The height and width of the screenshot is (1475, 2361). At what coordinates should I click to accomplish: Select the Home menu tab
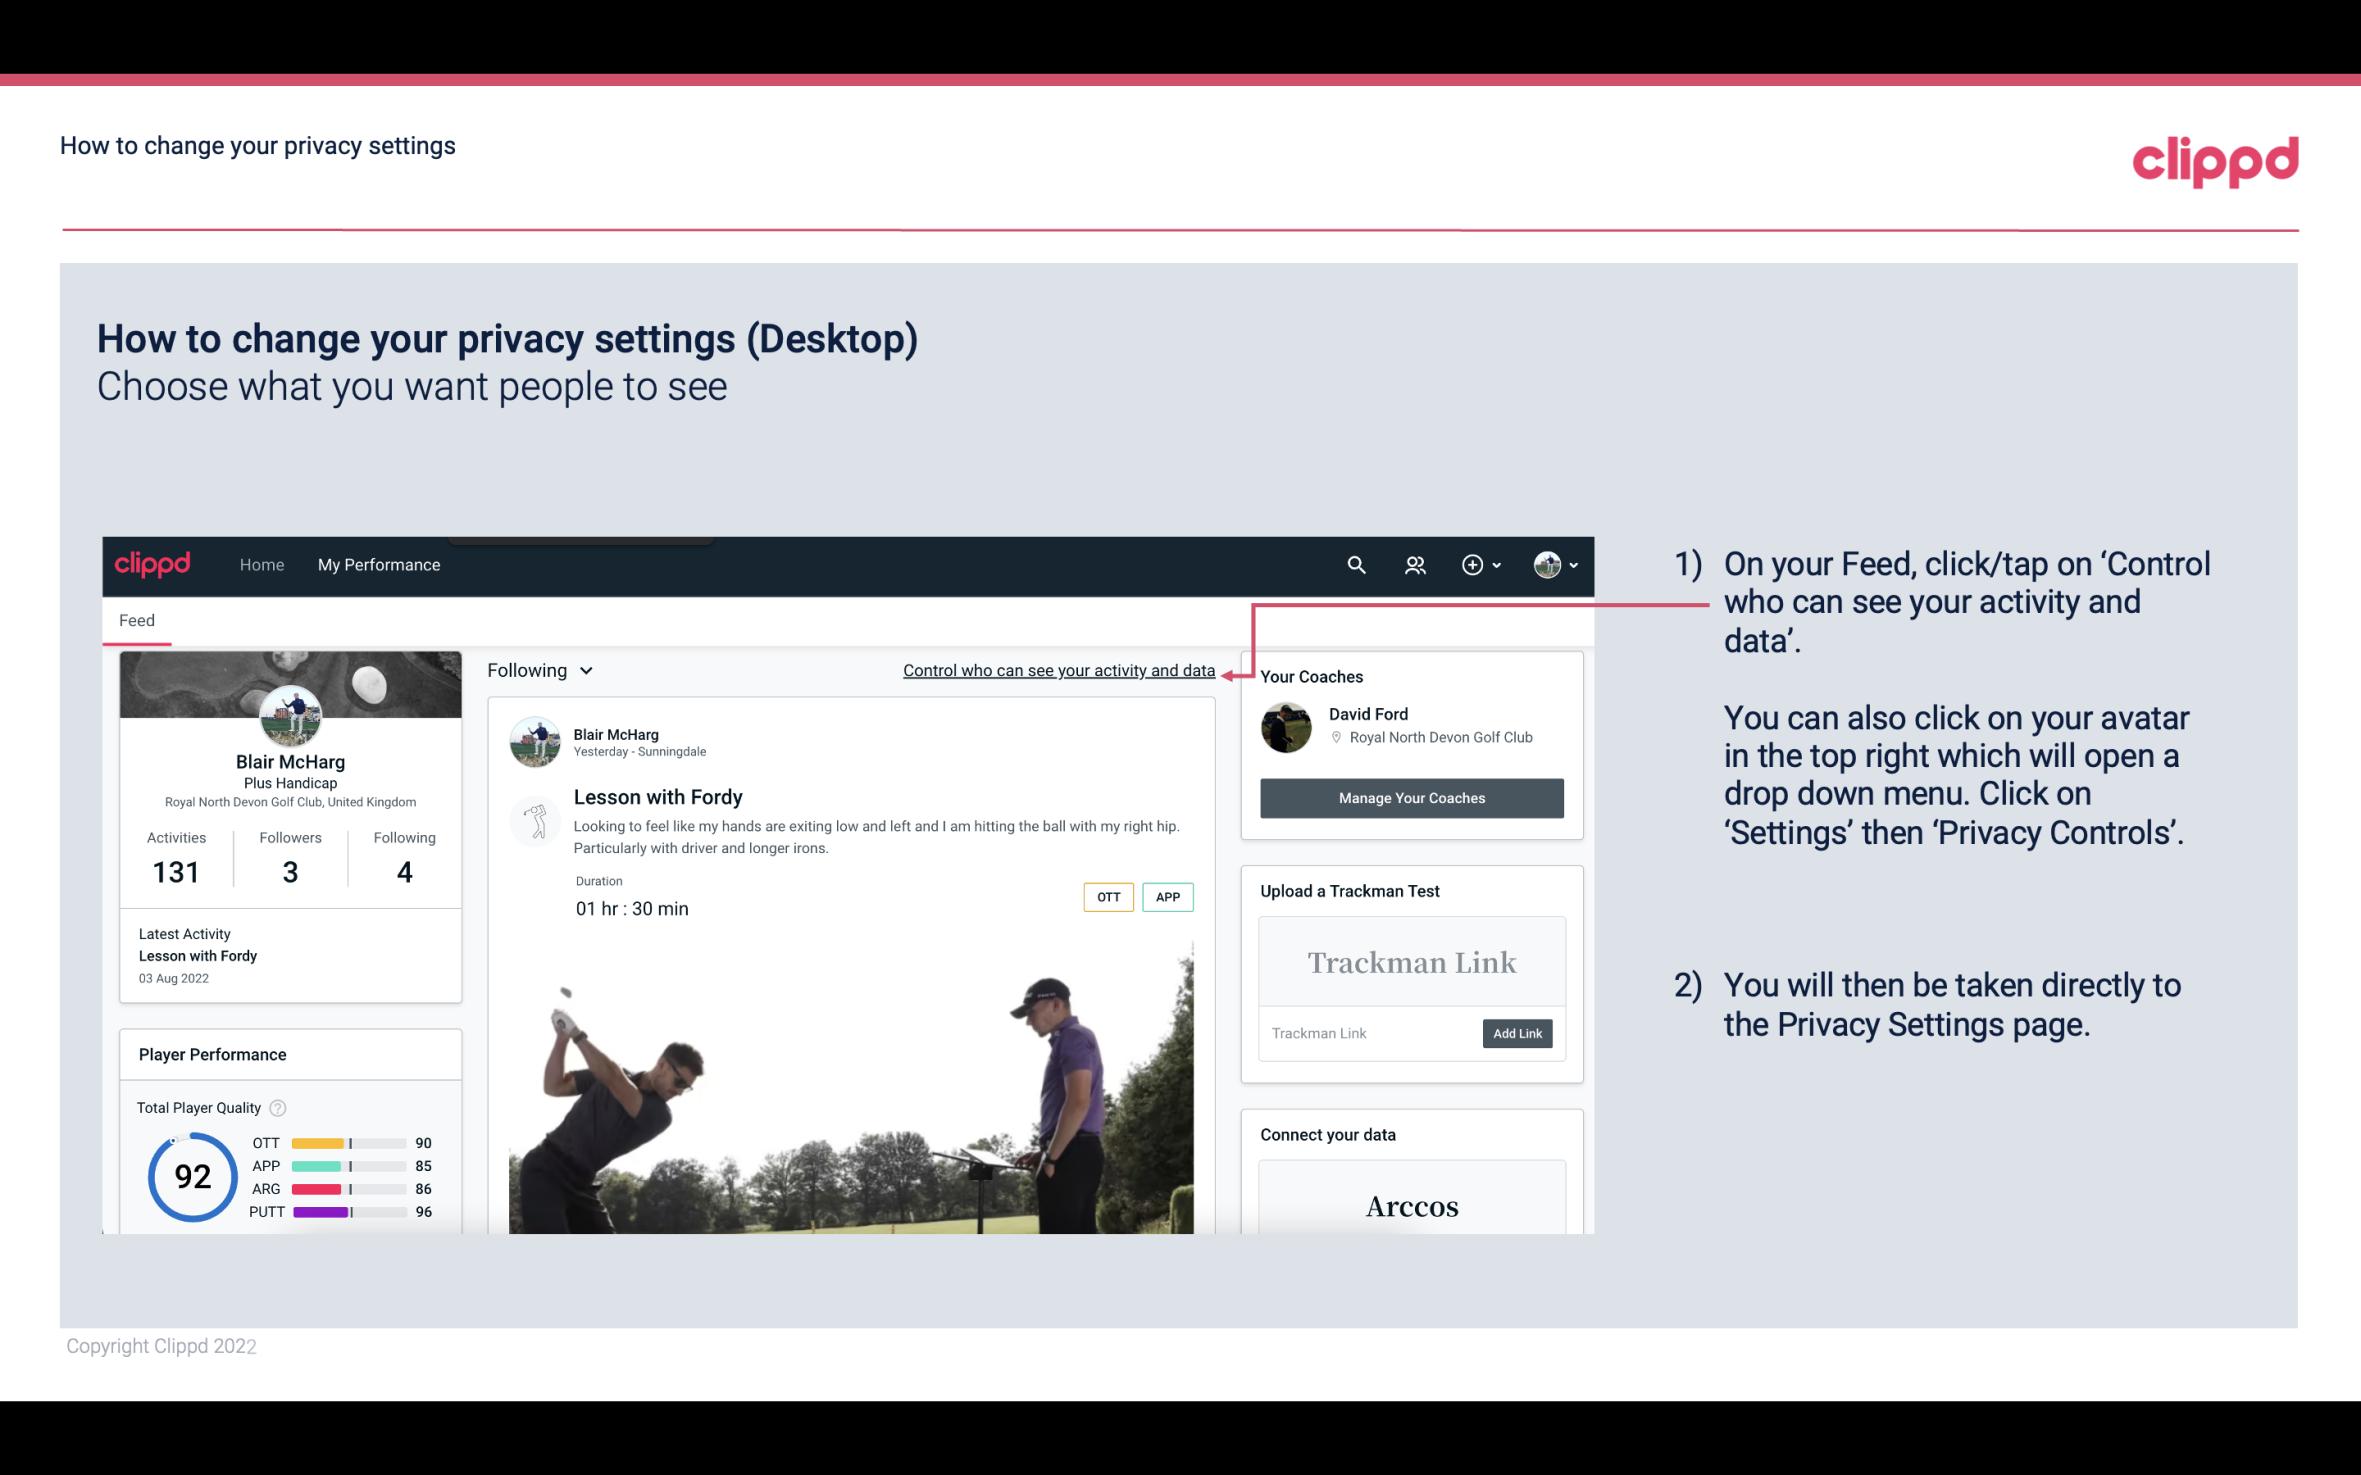tap(260, 564)
